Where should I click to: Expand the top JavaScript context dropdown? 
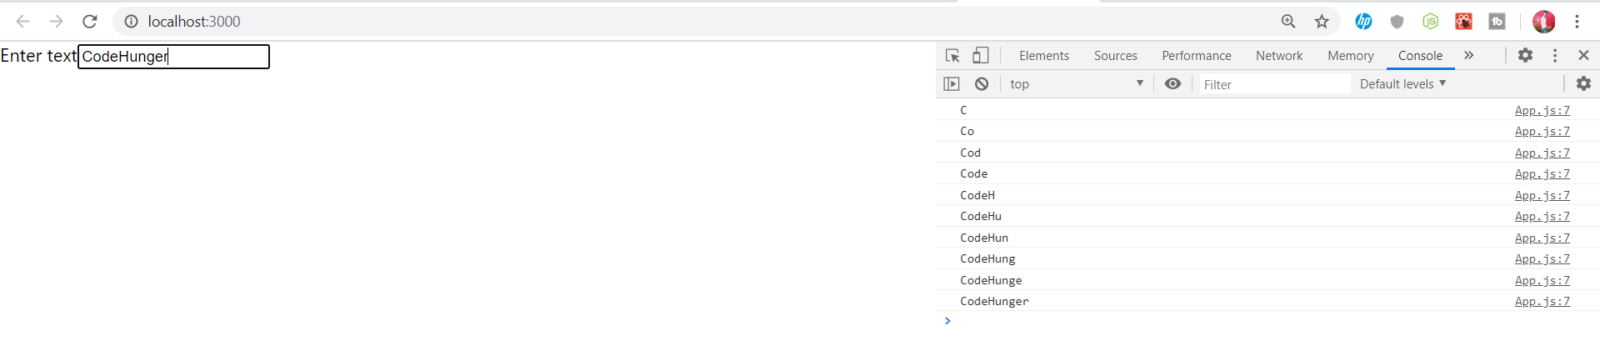(1076, 84)
